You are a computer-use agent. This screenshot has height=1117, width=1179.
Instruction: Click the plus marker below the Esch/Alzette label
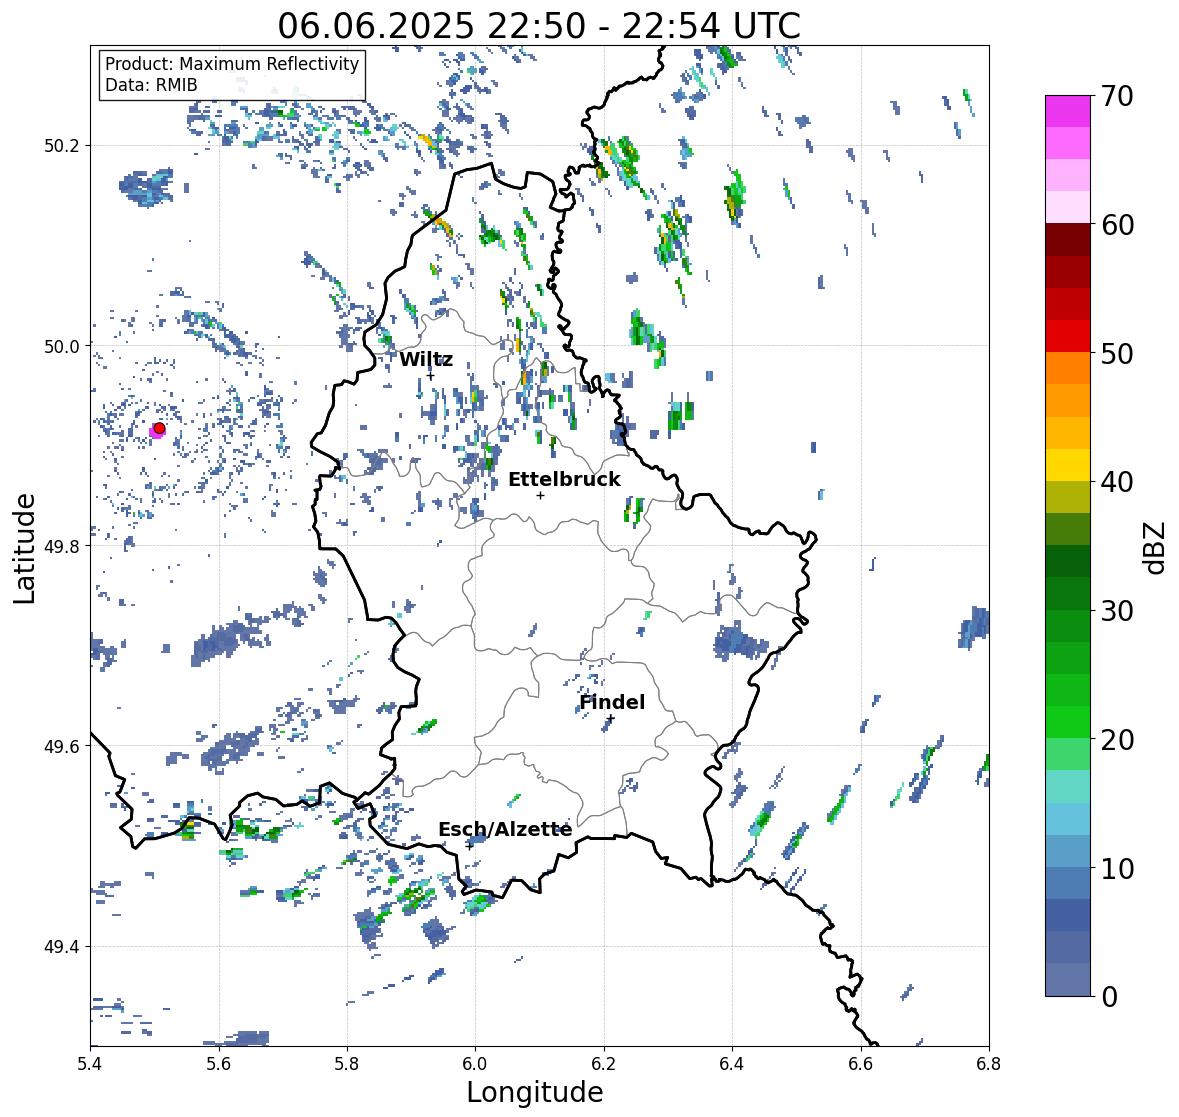click(x=469, y=846)
